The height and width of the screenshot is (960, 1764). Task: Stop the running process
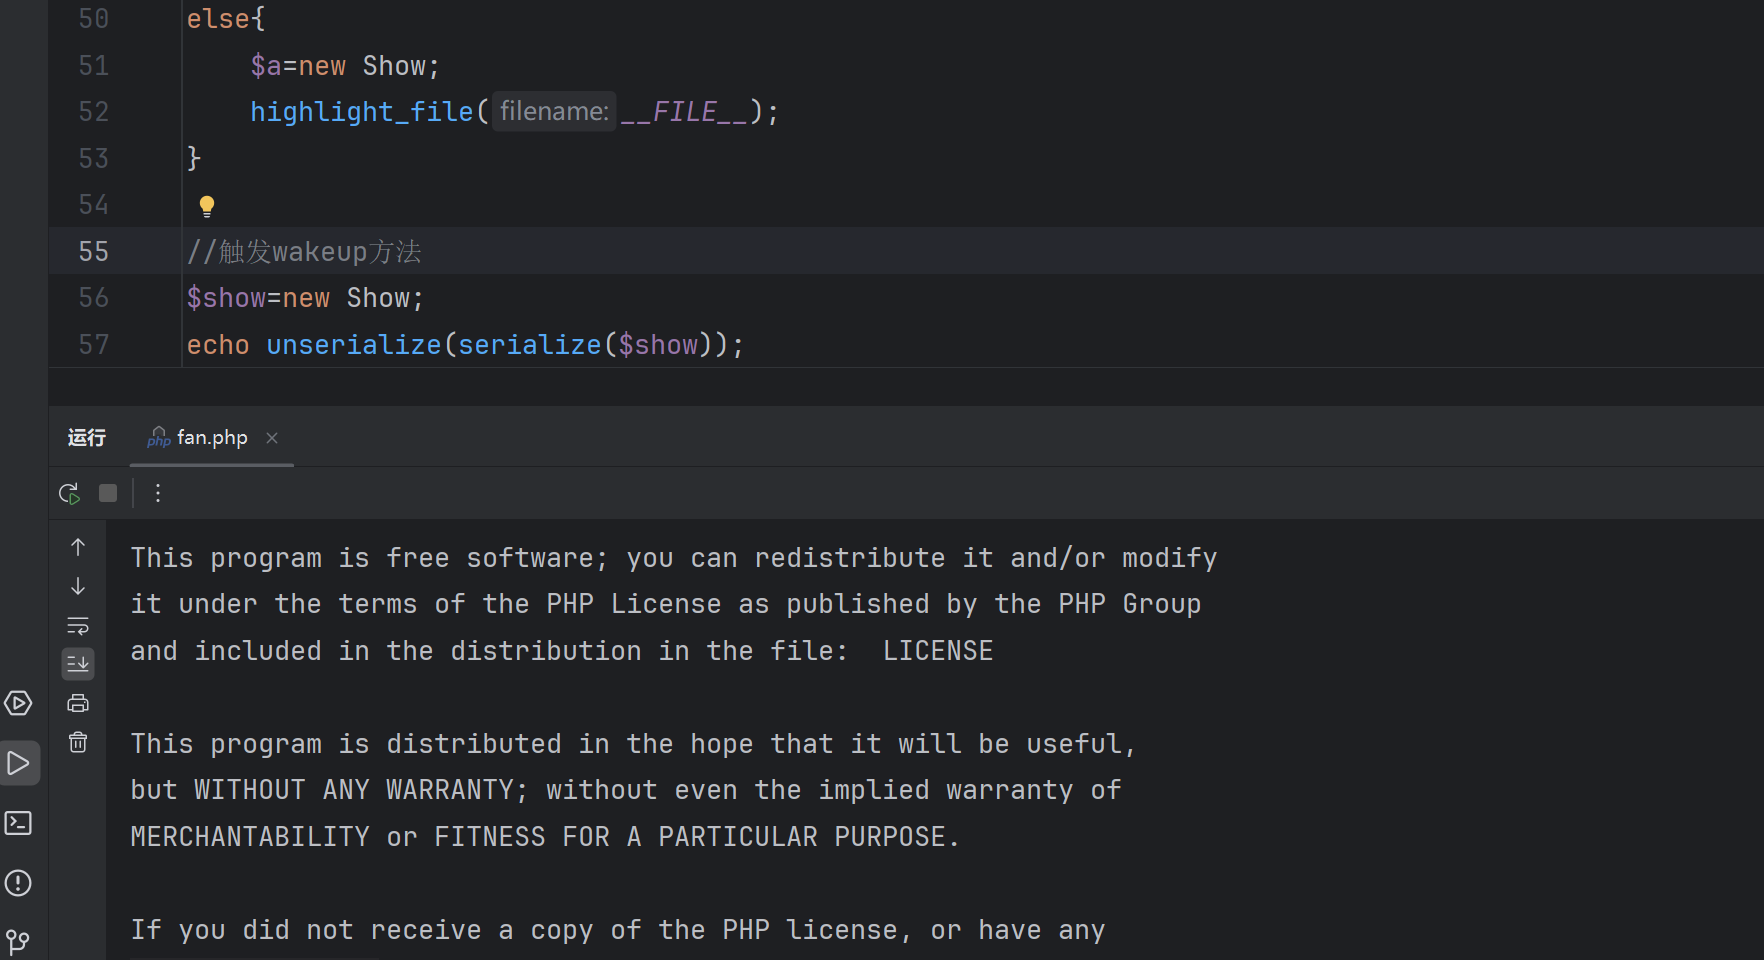(x=108, y=493)
